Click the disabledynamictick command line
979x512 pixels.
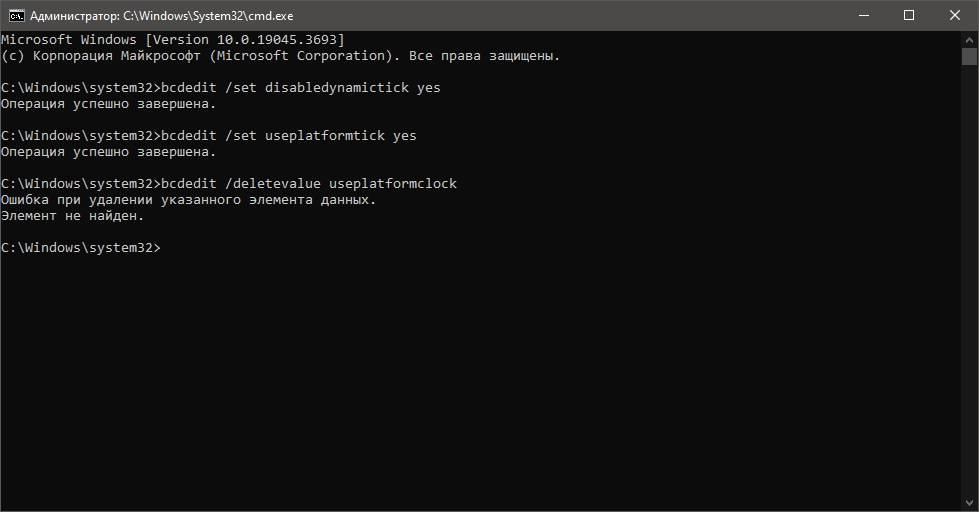pyautogui.click(x=220, y=87)
